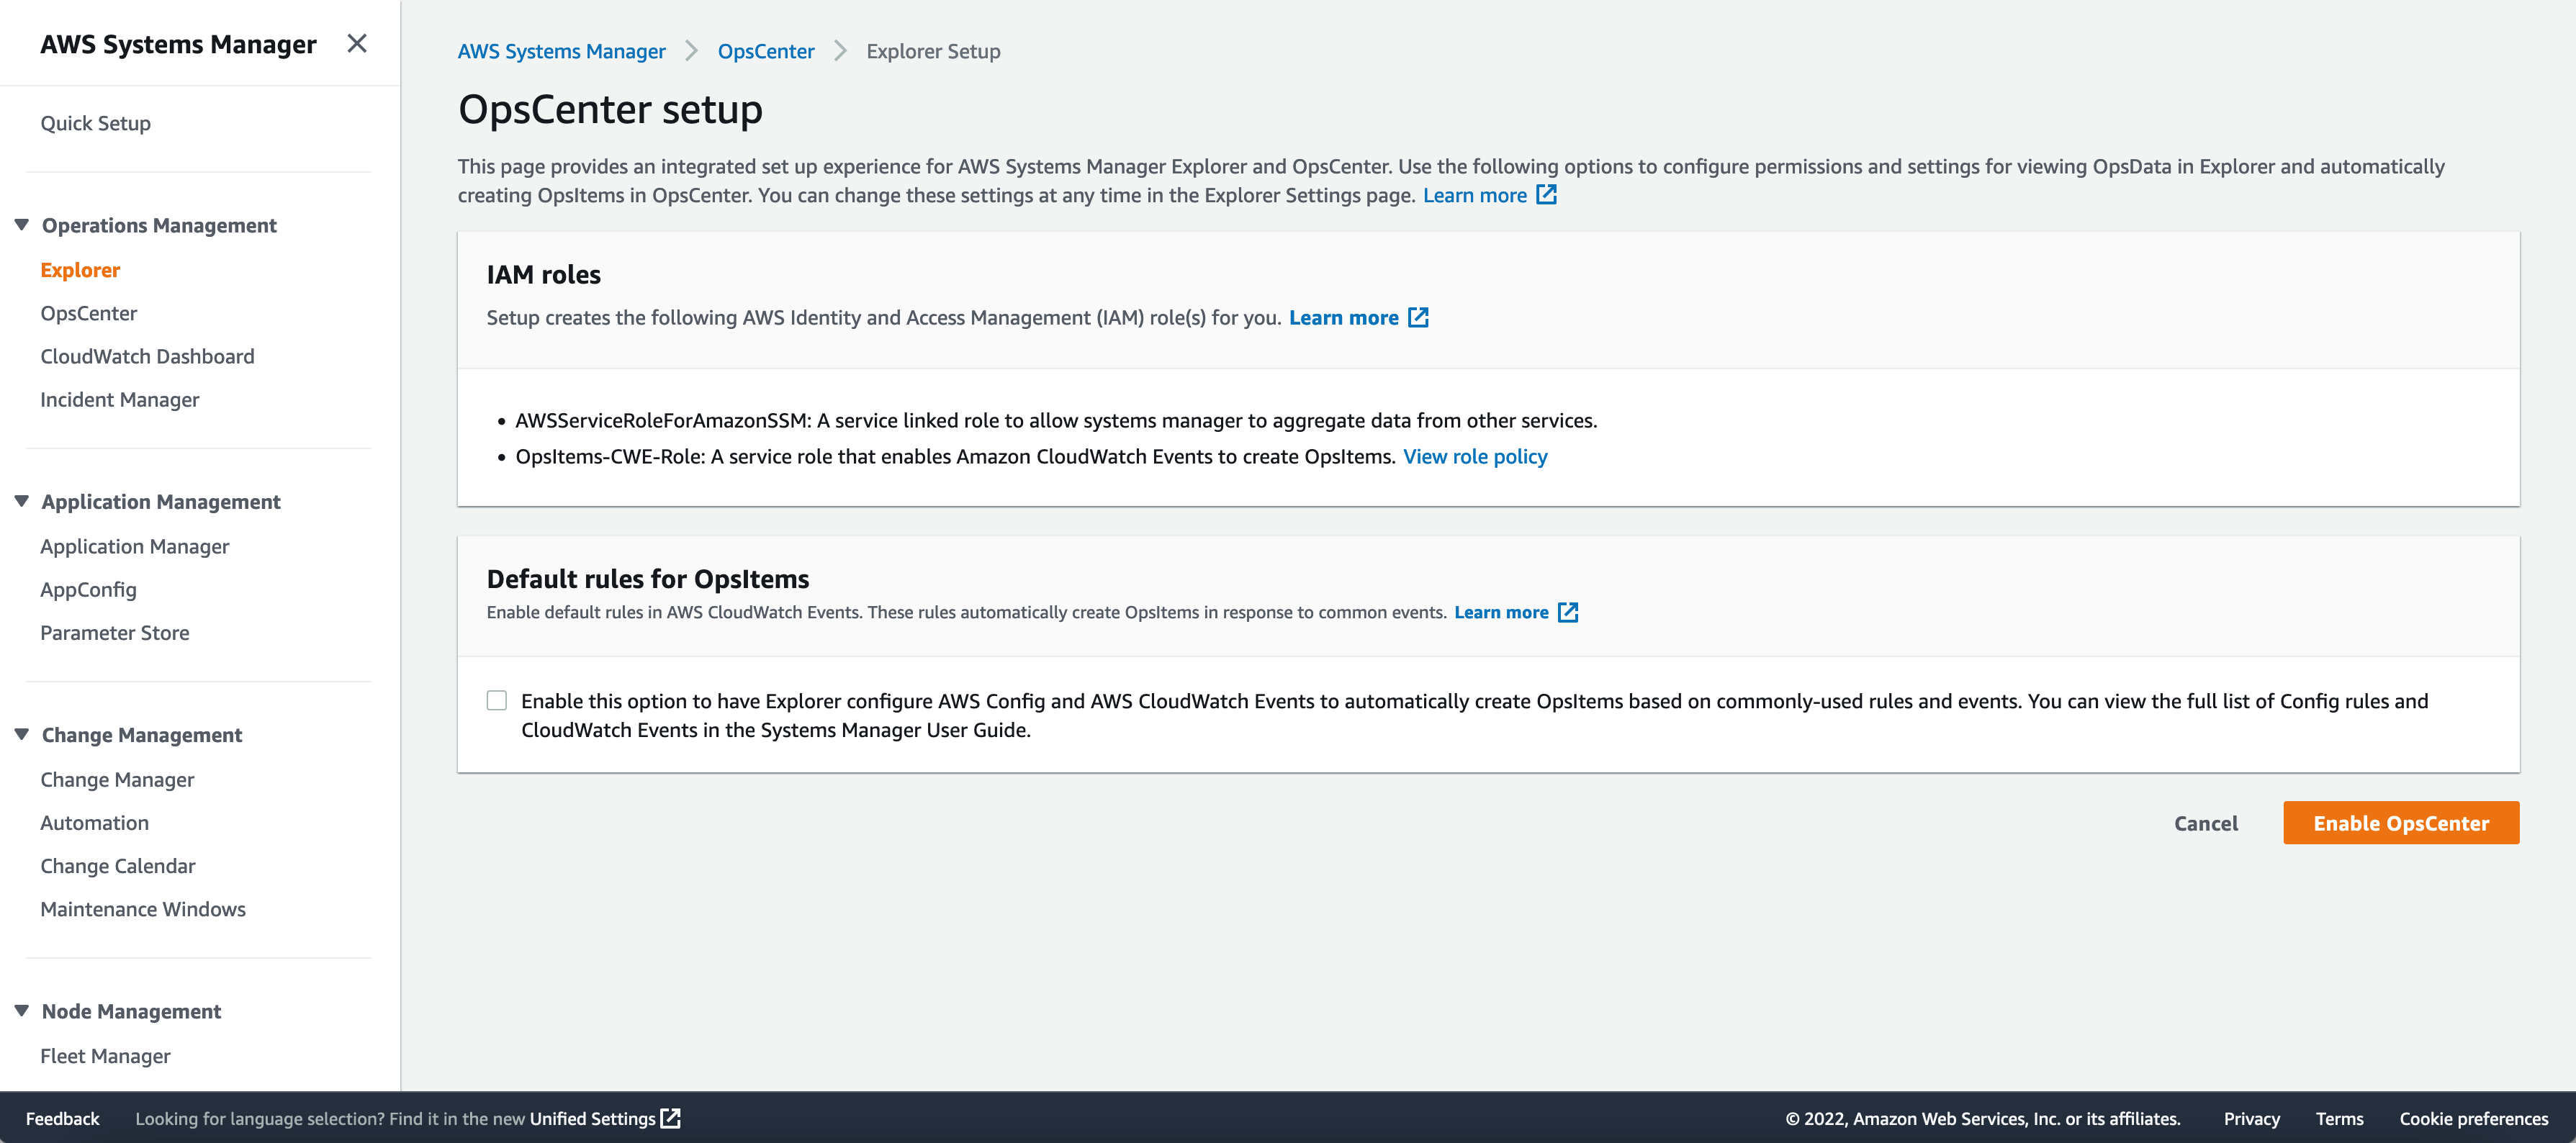The height and width of the screenshot is (1143, 2576).
Task: Enable the default rules for OpsItems checkbox
Action: (x=497, y=700)
